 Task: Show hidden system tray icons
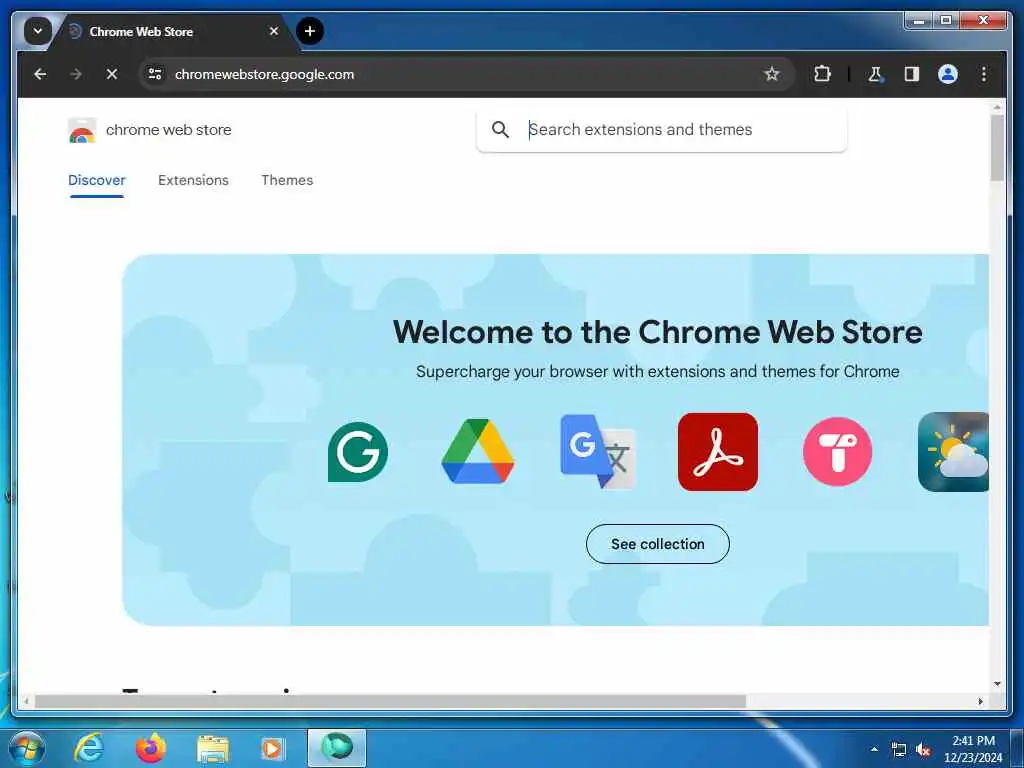pyautogui.click(x=874, y=749)
